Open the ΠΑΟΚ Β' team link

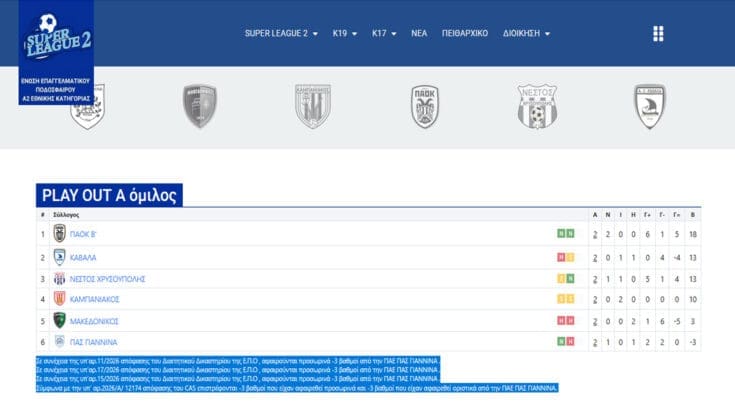click(83, 234)
